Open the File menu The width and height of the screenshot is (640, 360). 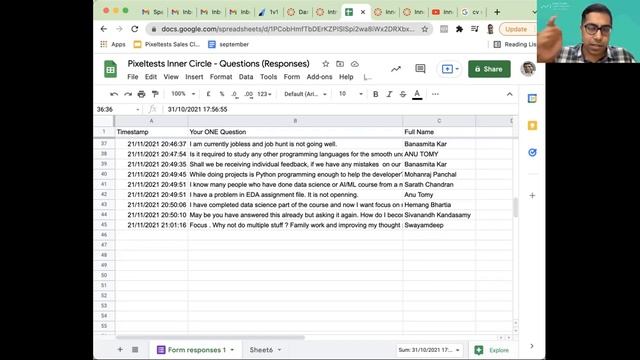(x=133, y=77)
